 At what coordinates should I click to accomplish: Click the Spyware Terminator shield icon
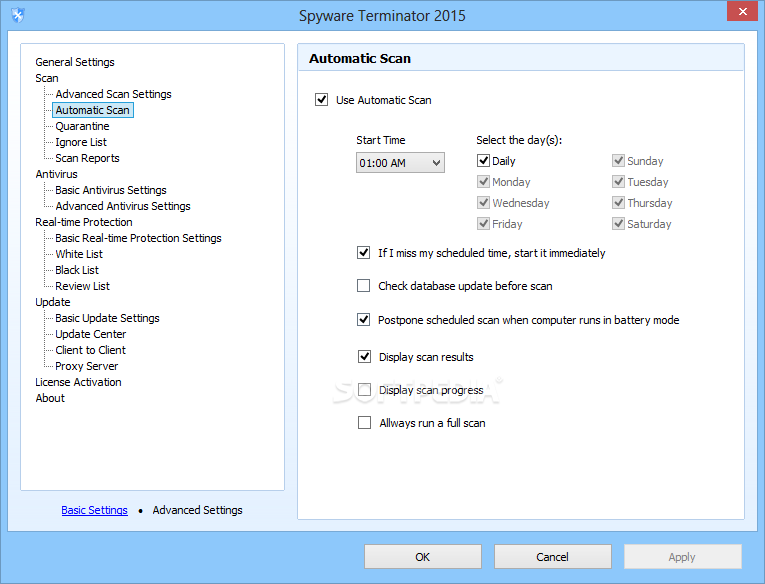point(18,15)
